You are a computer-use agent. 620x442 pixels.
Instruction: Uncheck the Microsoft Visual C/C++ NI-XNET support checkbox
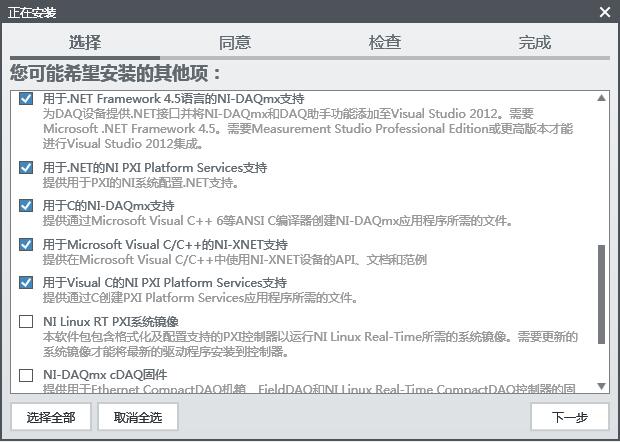pyautogui.click(x=26, y=244)
